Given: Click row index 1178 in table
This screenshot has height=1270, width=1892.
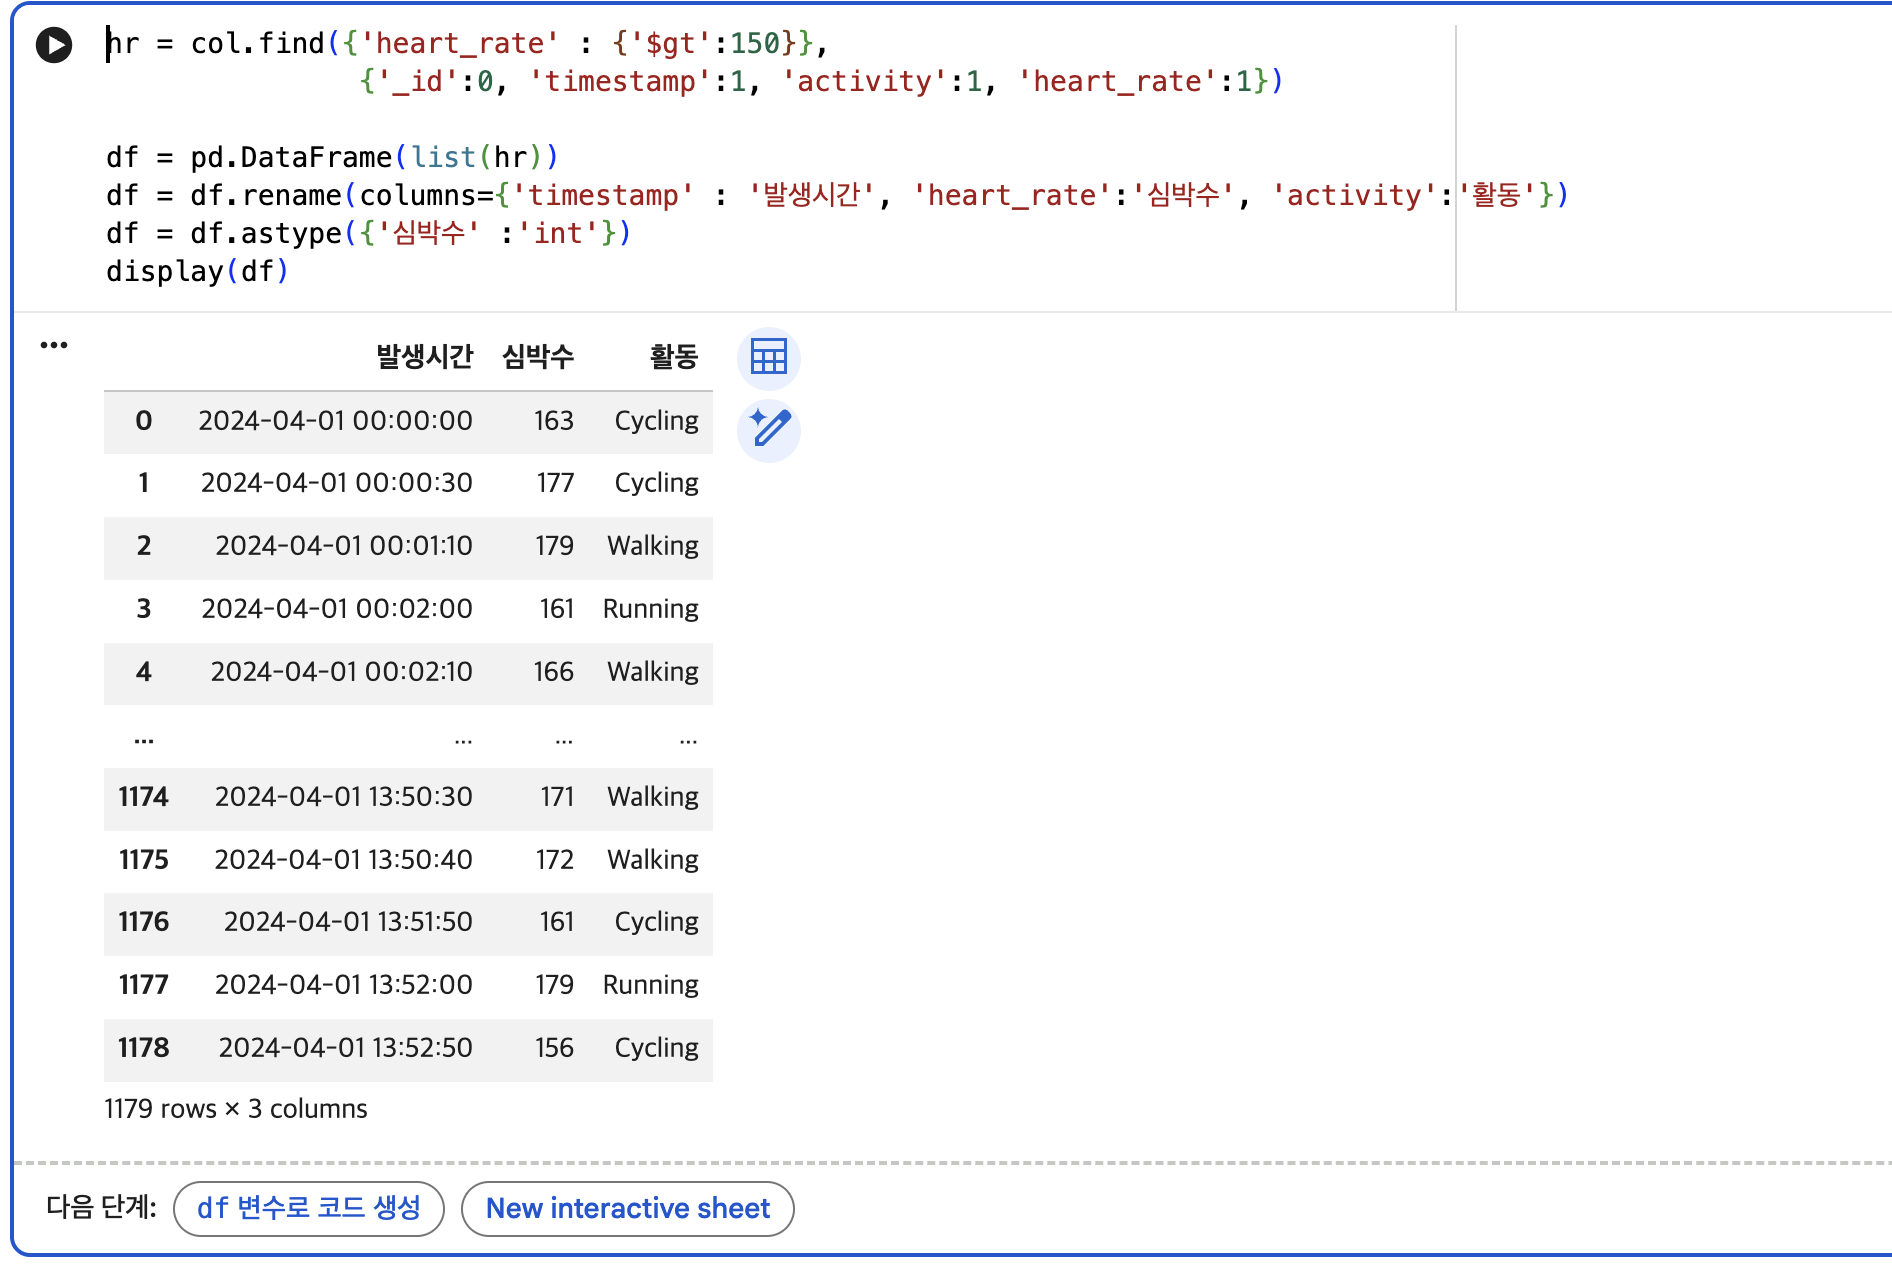Looking at the screenshot, I should [x=144, y=1048].
